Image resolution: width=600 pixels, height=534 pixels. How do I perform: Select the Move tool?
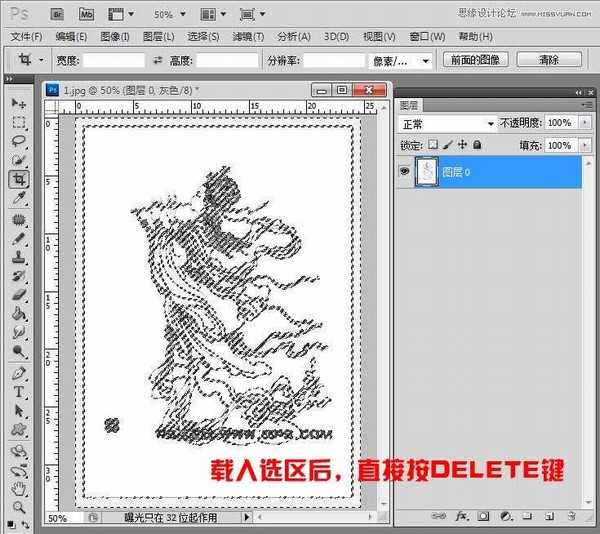pyautogui.click(x=18, y=103)
